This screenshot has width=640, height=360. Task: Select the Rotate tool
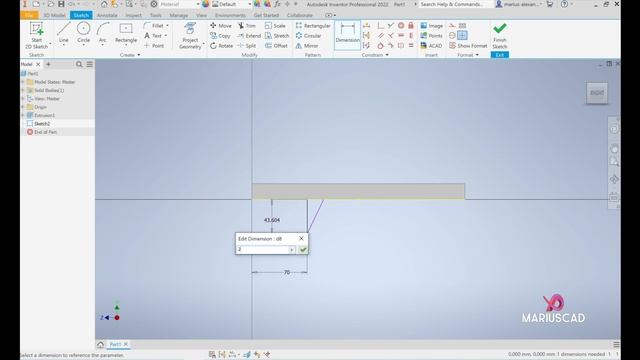point(221,46)
